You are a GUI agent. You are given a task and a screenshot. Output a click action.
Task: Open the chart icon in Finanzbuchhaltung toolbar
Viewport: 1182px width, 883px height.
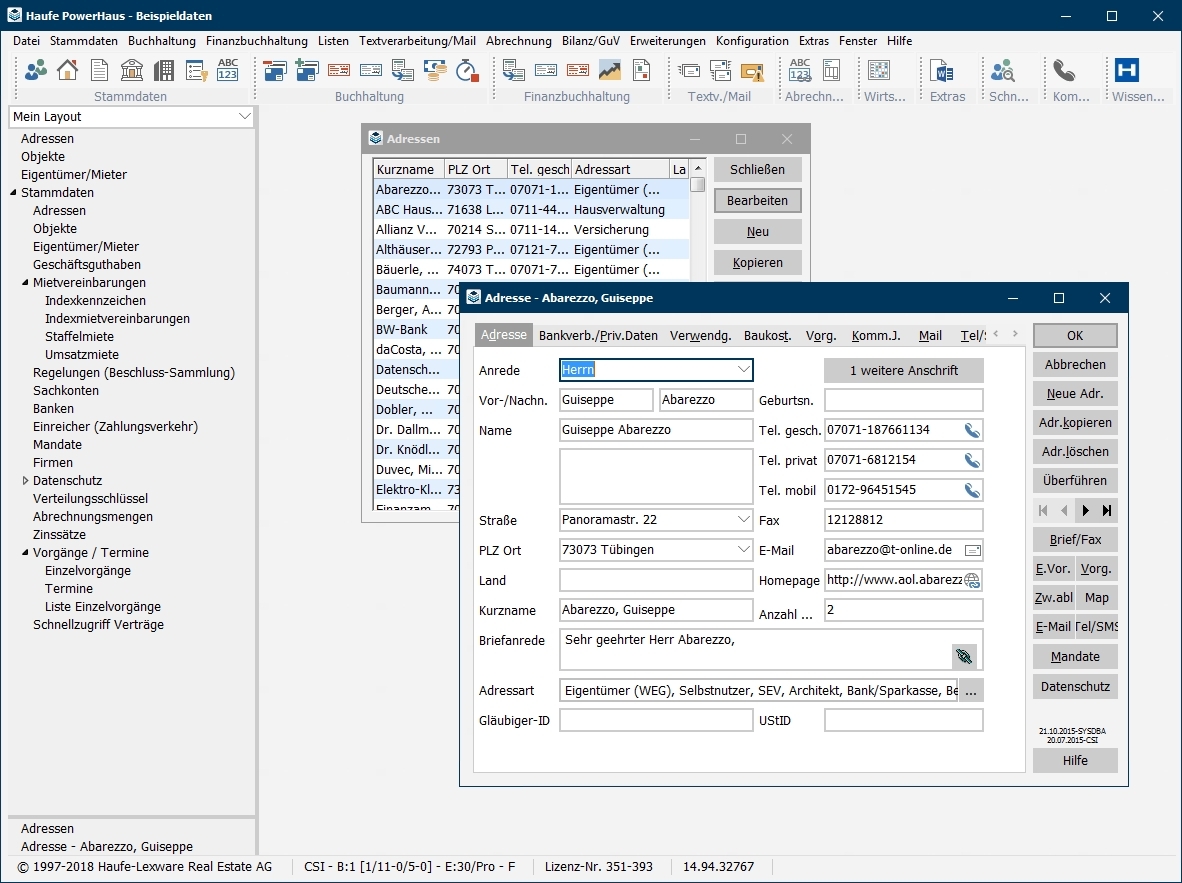point(610,70)
